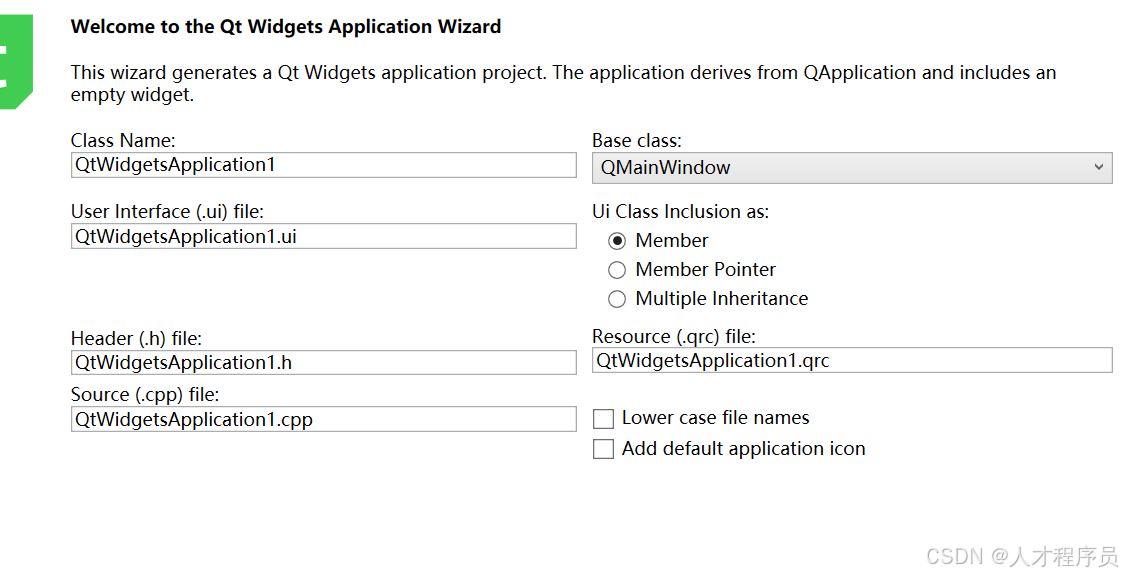
Task: Select Multiple Inheritance radio option
Action: (x=617, y=299)
